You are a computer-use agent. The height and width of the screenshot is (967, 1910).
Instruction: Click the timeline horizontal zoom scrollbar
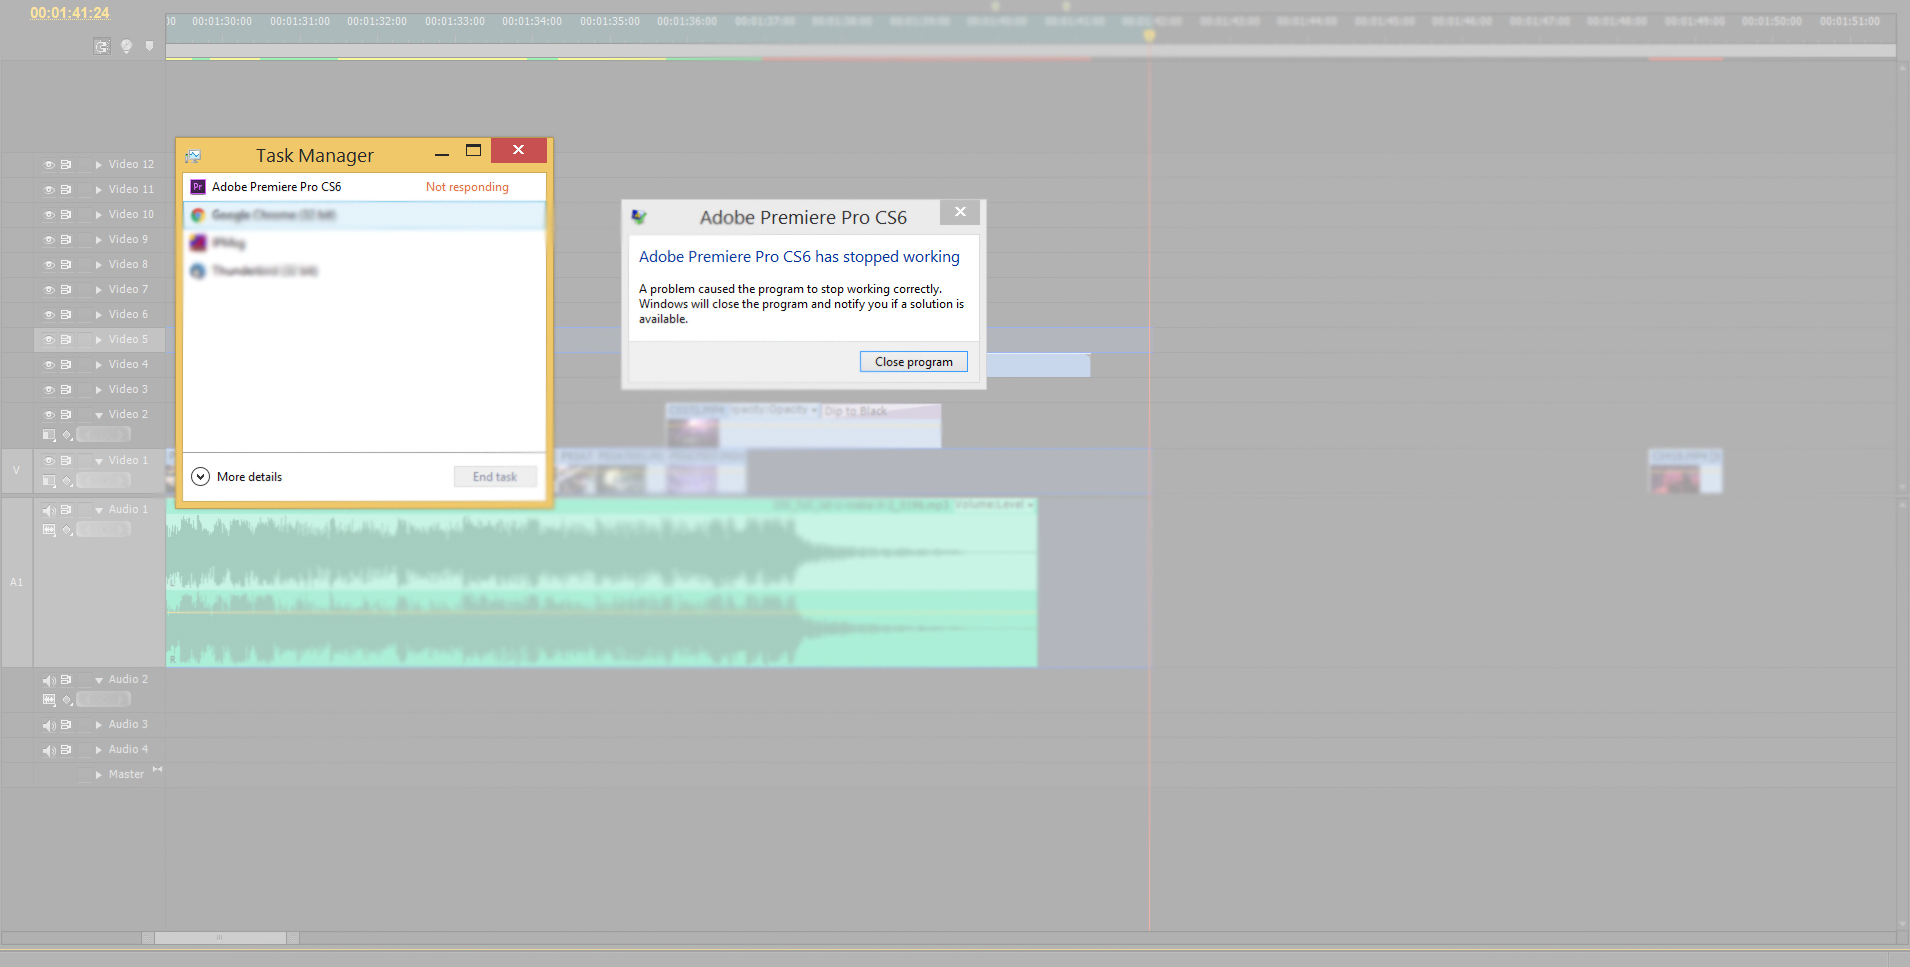(x=221, y=938)
